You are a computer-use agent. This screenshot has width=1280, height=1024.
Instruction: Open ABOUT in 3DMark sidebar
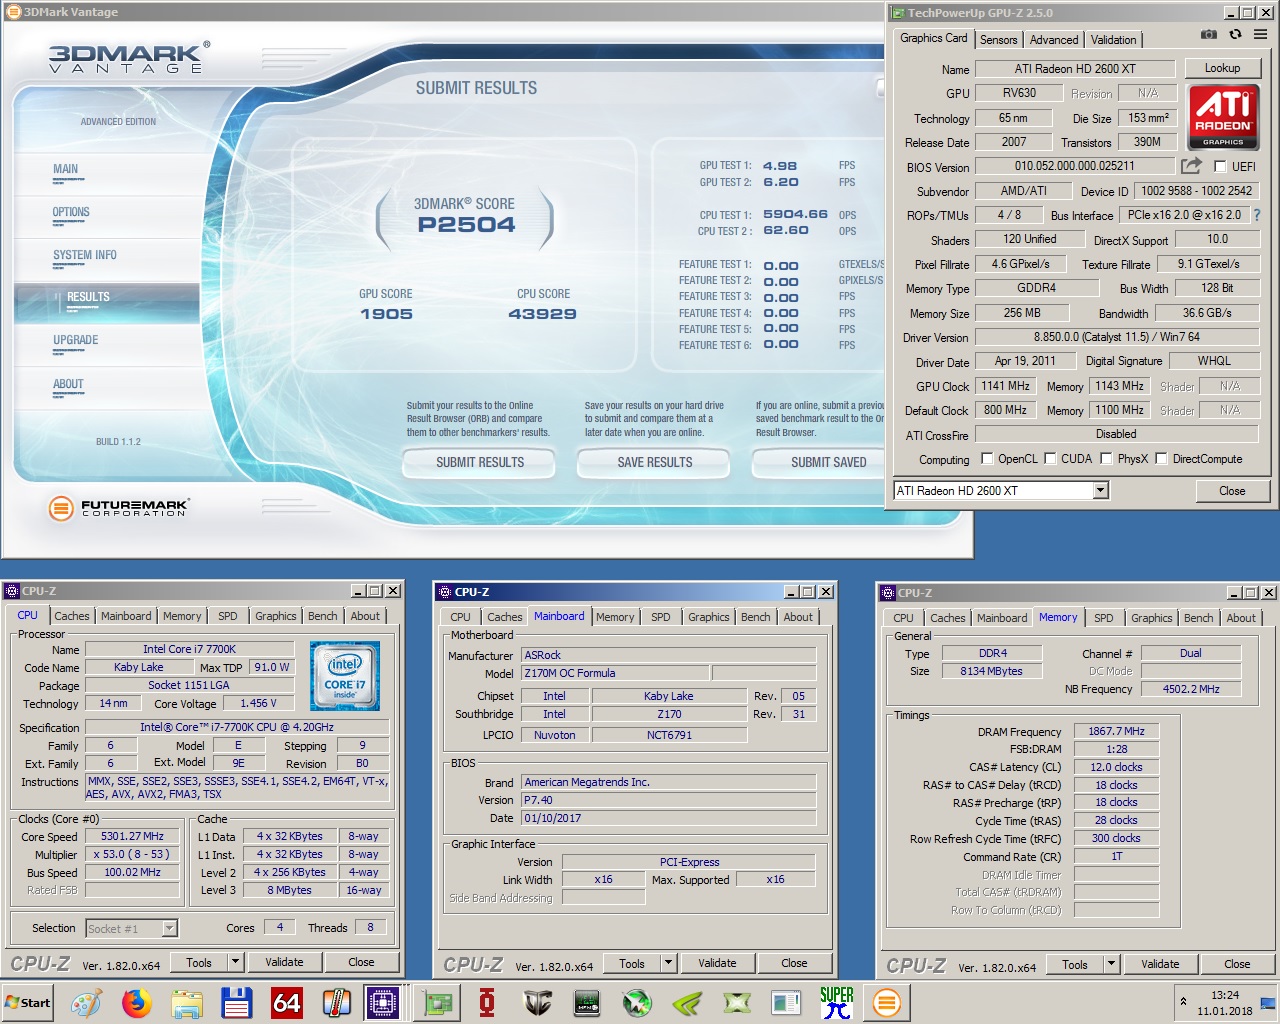pos(68,384)
